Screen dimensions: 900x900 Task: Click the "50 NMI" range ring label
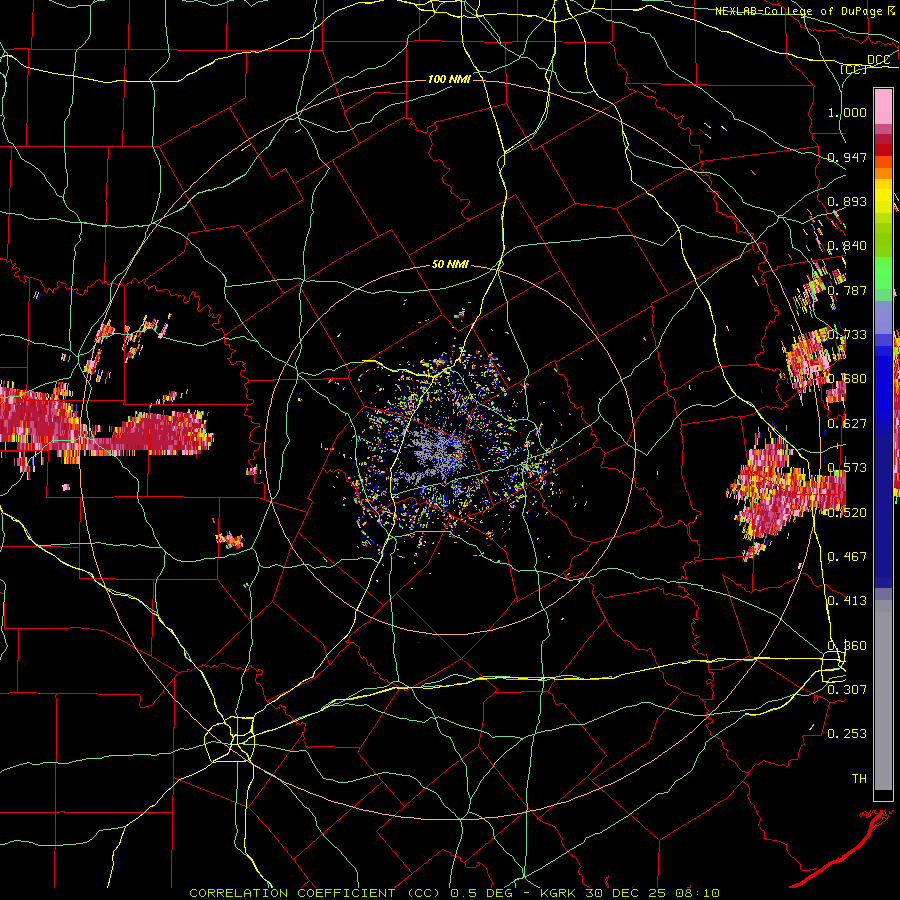point(450,264)
